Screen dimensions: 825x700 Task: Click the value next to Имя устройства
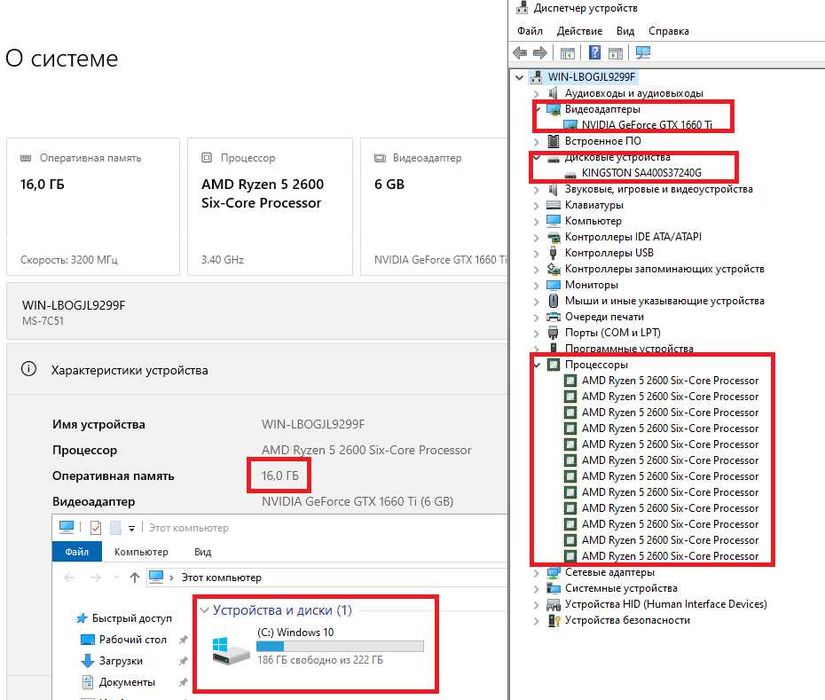[313, 424]
